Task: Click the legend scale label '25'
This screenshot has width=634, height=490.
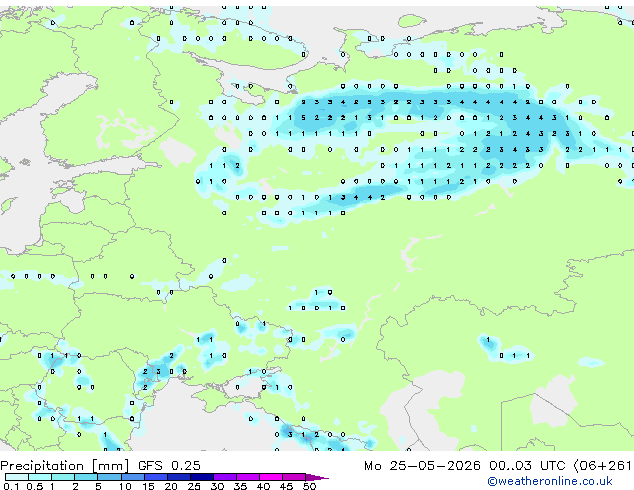Action: (194, 486)
